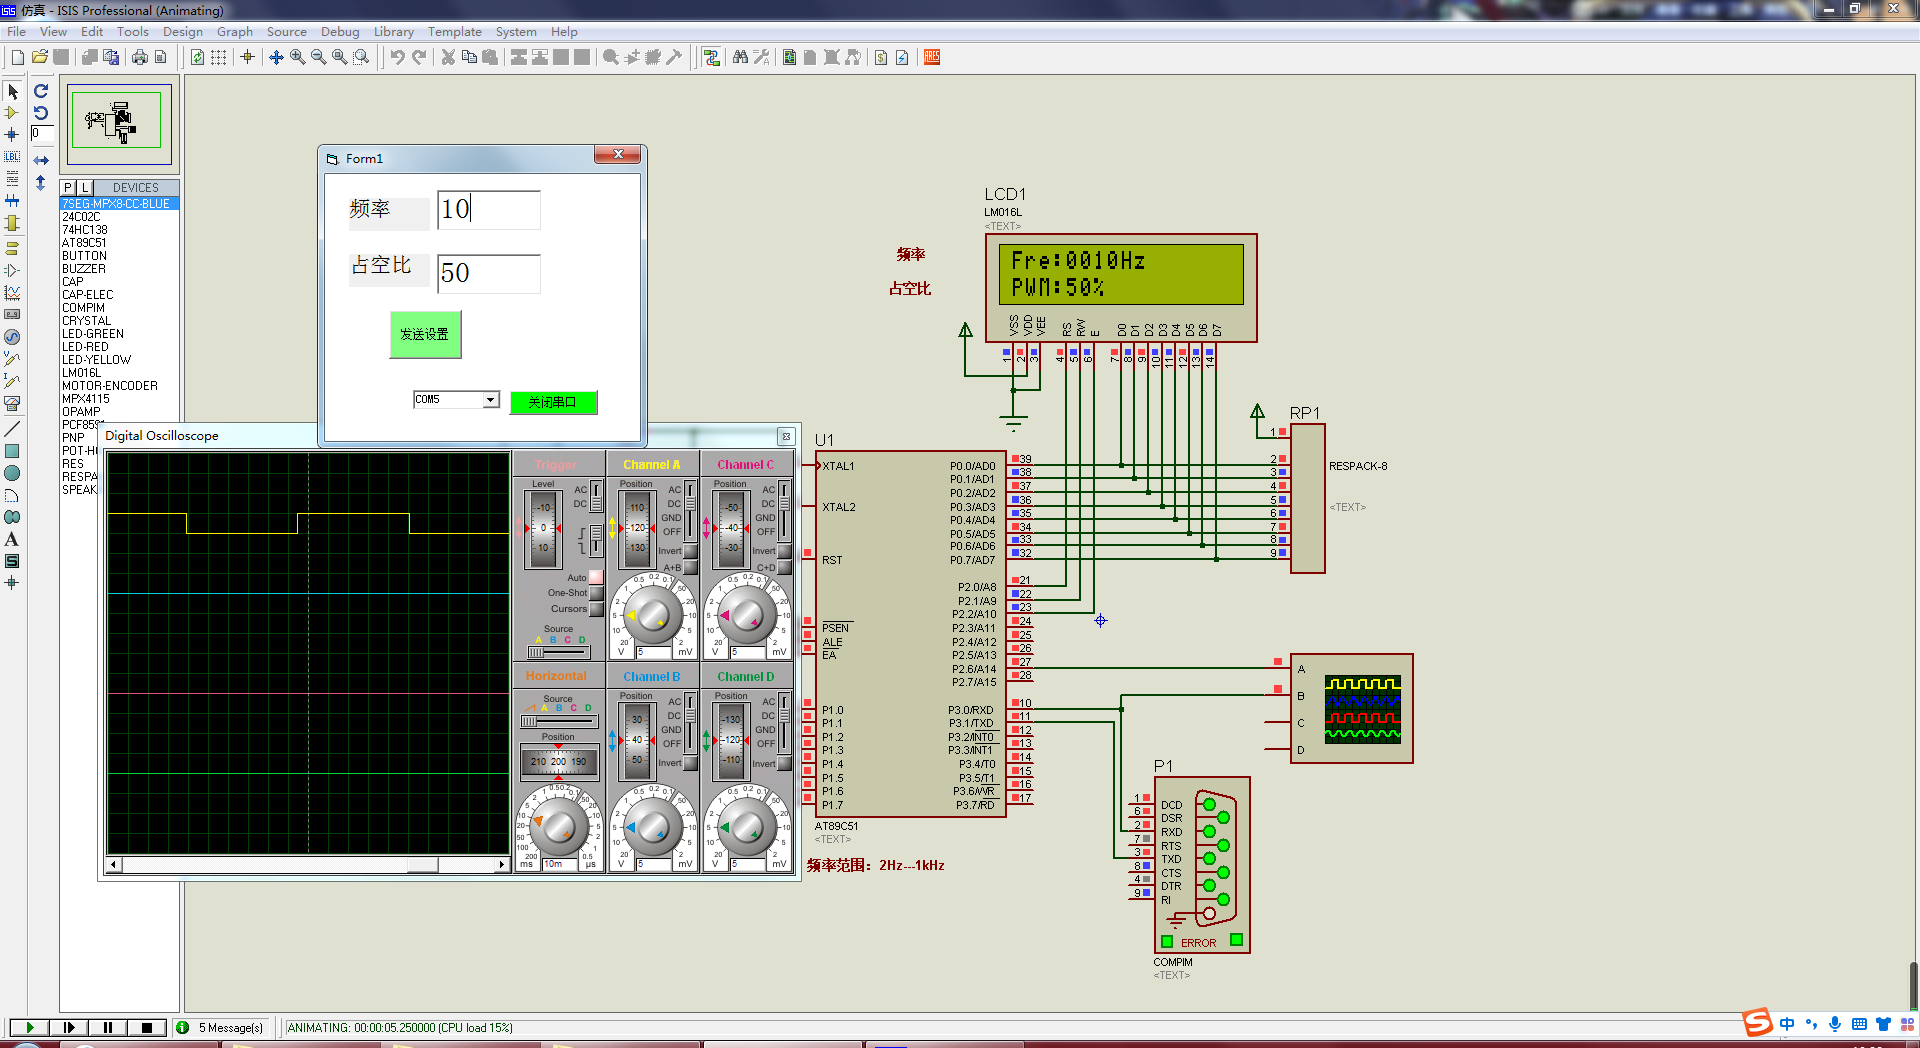Toggle the Cursors button on oscilloscope
The image size is (1920, 1048).
[x=596, y=609]
